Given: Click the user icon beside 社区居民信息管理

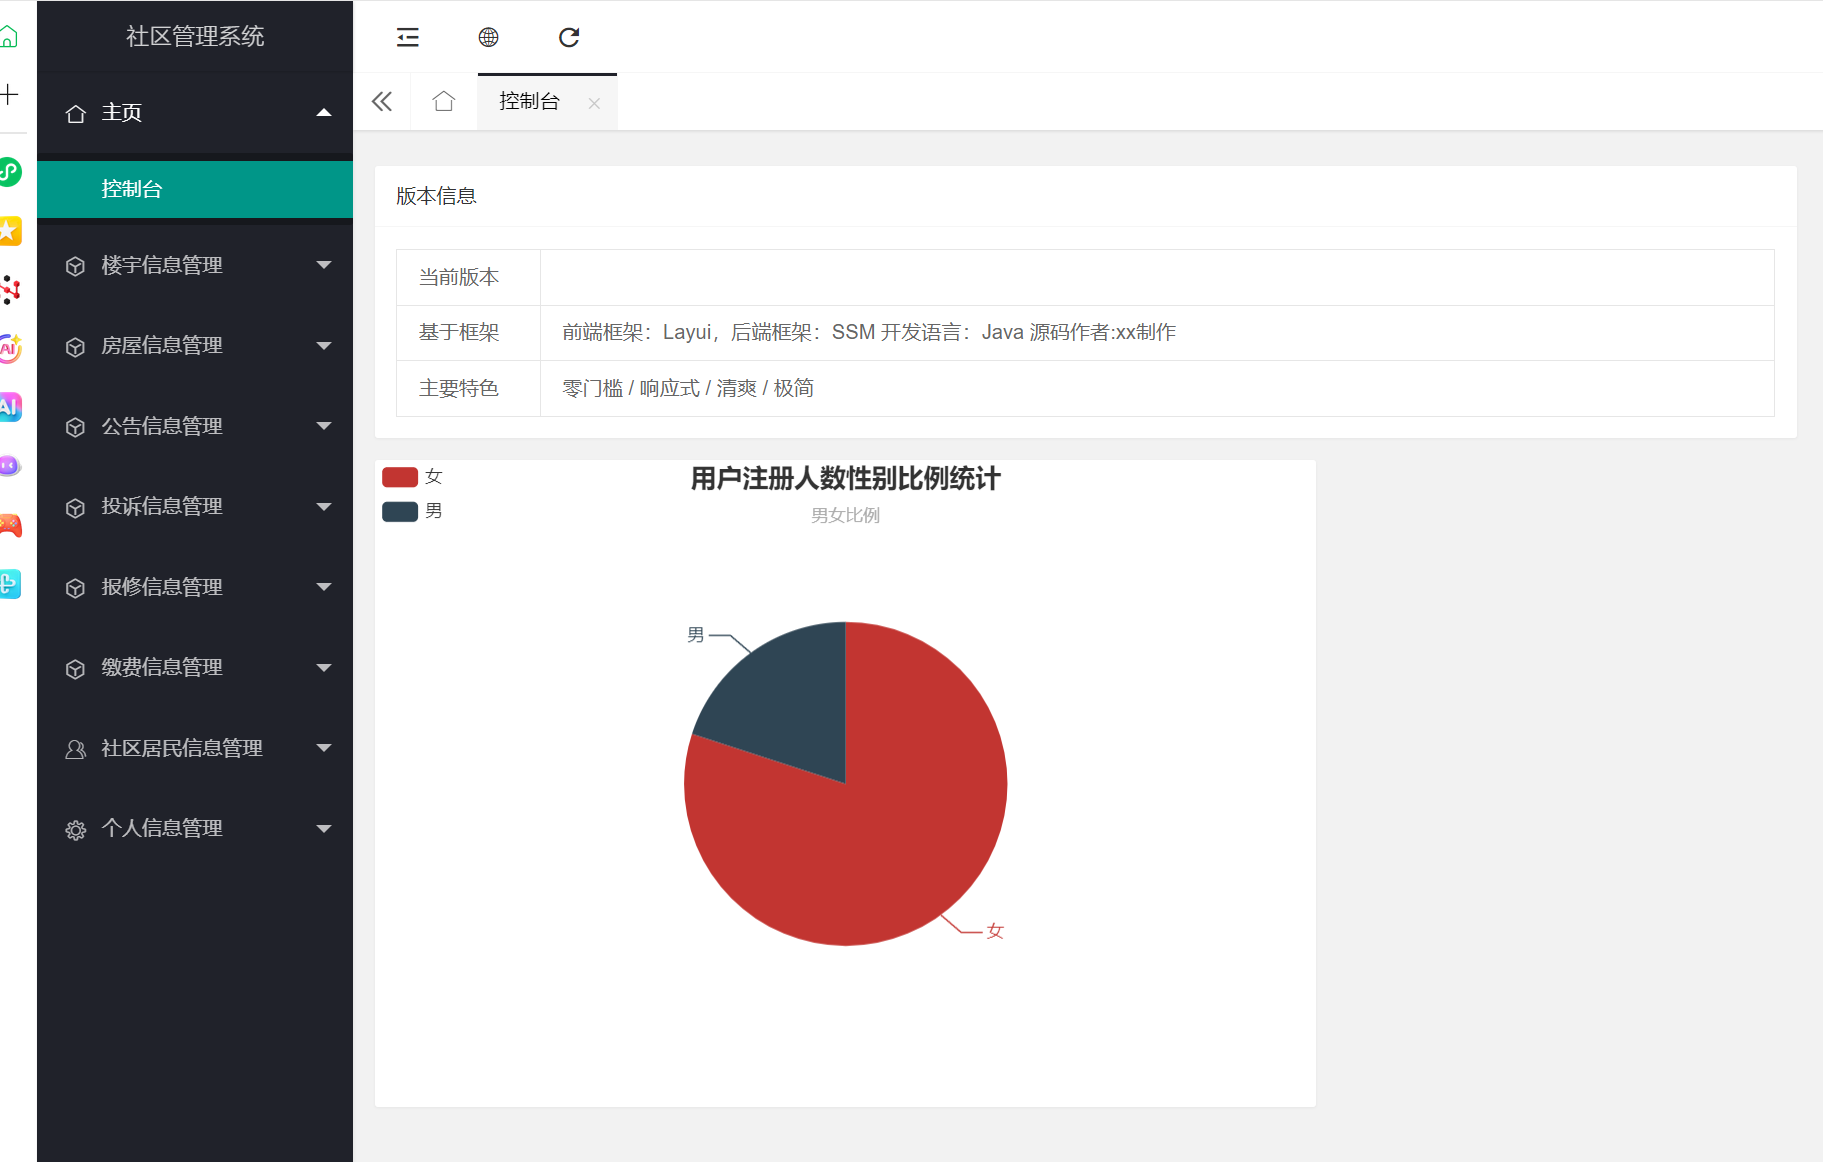Looking at the screenshot, I should (x=75, y=749).
